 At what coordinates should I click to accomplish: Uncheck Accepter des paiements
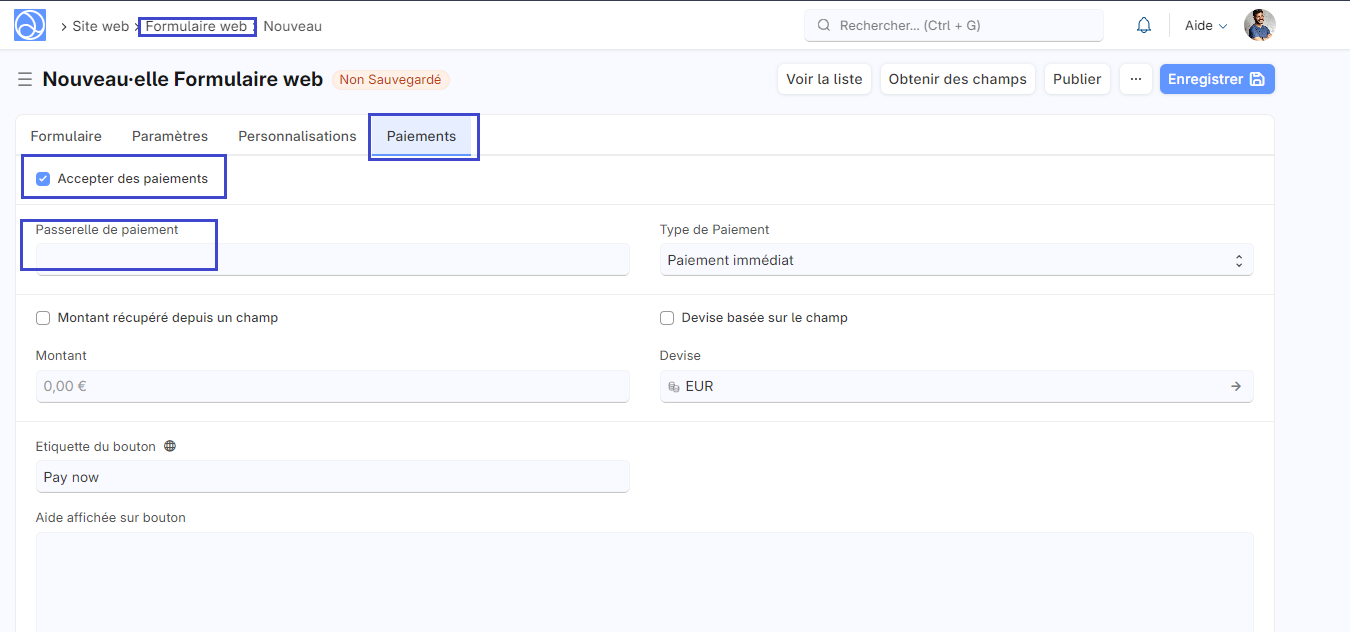(x=43, y=179)
